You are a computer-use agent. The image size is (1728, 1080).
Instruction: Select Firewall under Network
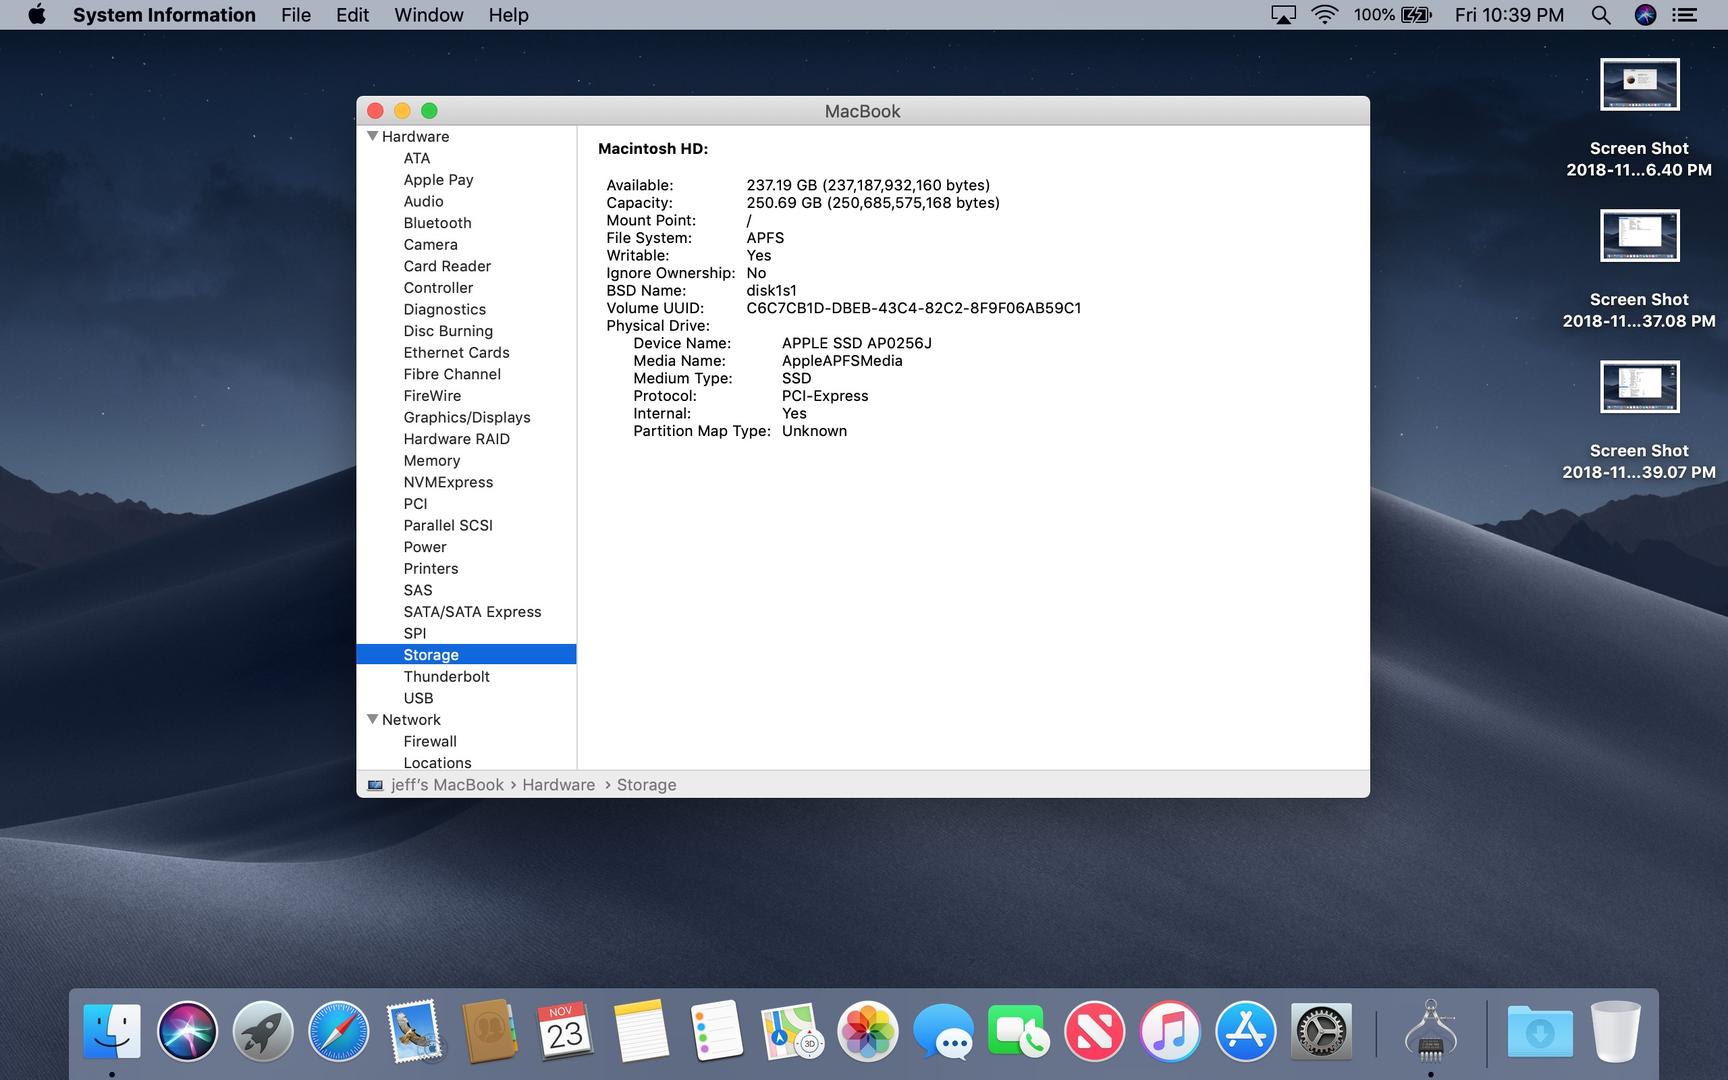coord(430,741)
